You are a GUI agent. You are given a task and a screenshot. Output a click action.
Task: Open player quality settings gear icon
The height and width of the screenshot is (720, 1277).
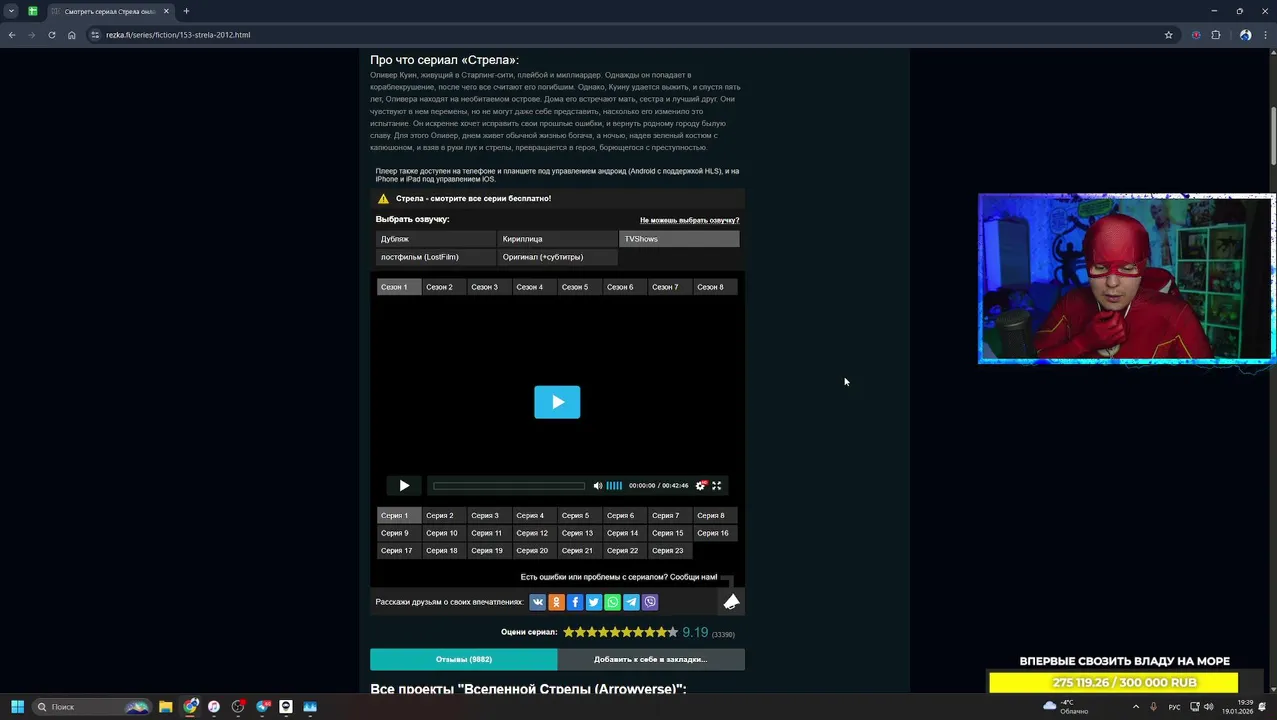(x=700, y=486)
